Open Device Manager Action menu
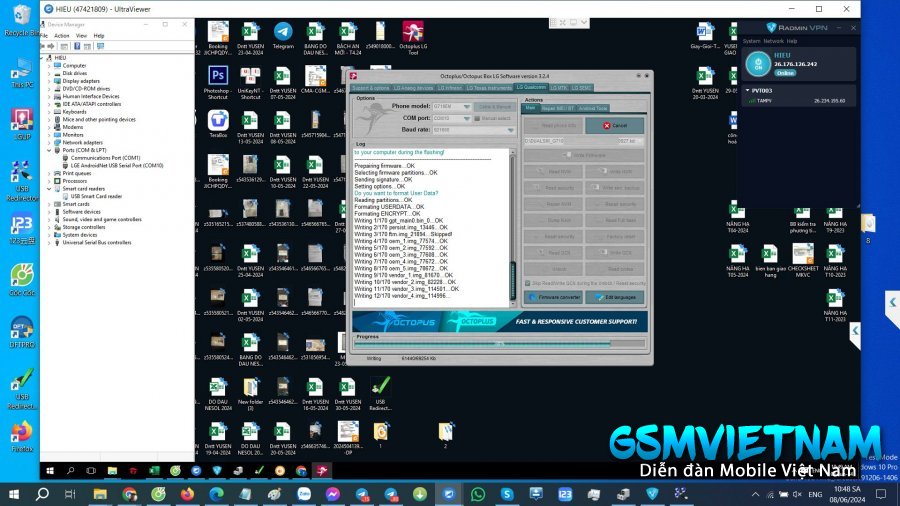The height and width of the screenshot is (506, 900). click(x=61, y=36)
